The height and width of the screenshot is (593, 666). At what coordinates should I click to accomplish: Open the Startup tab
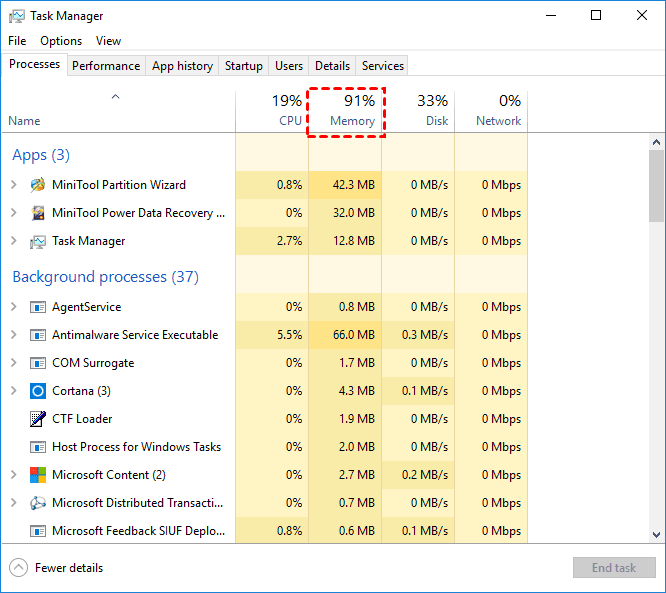[244, 66]
